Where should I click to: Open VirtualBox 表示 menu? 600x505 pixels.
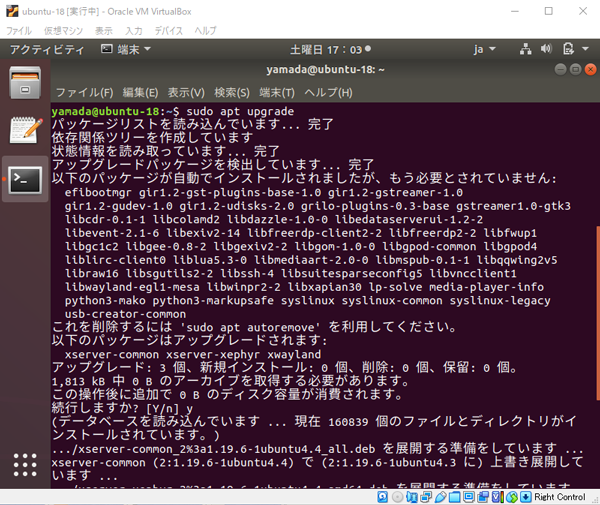click(x=104, y=31)
